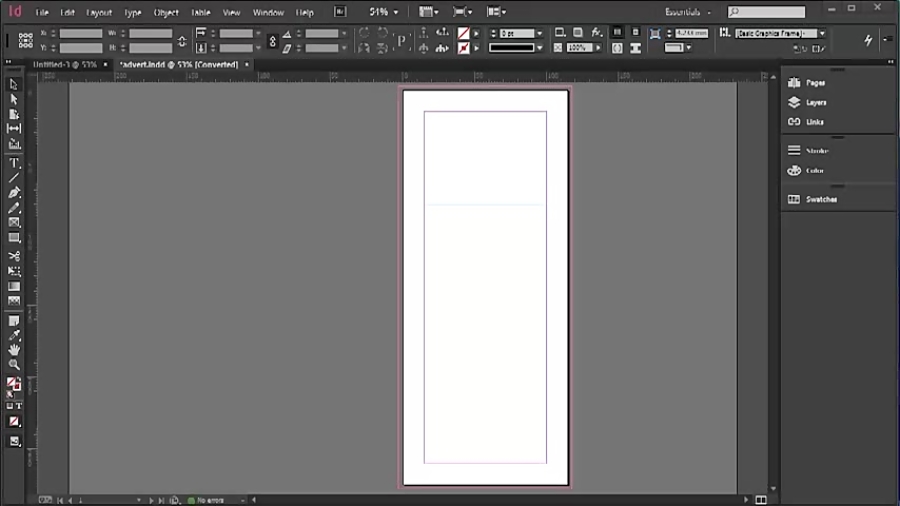The height and width of the screenshot is (506, 900).
Task: Click the search field in application bar
Action: [766, 11]
